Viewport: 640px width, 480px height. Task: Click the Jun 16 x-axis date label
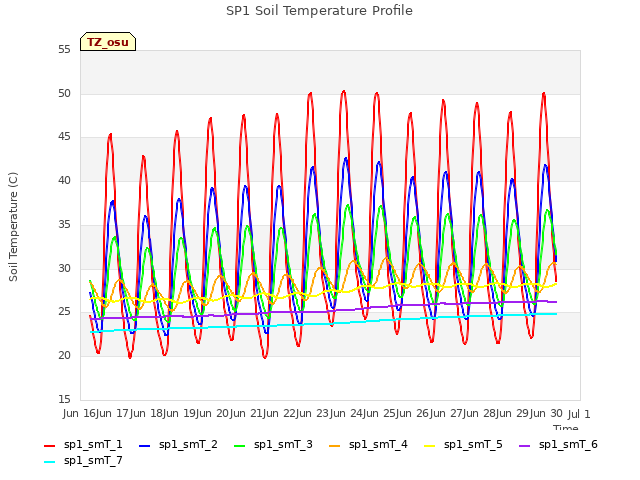pos(79,413)
